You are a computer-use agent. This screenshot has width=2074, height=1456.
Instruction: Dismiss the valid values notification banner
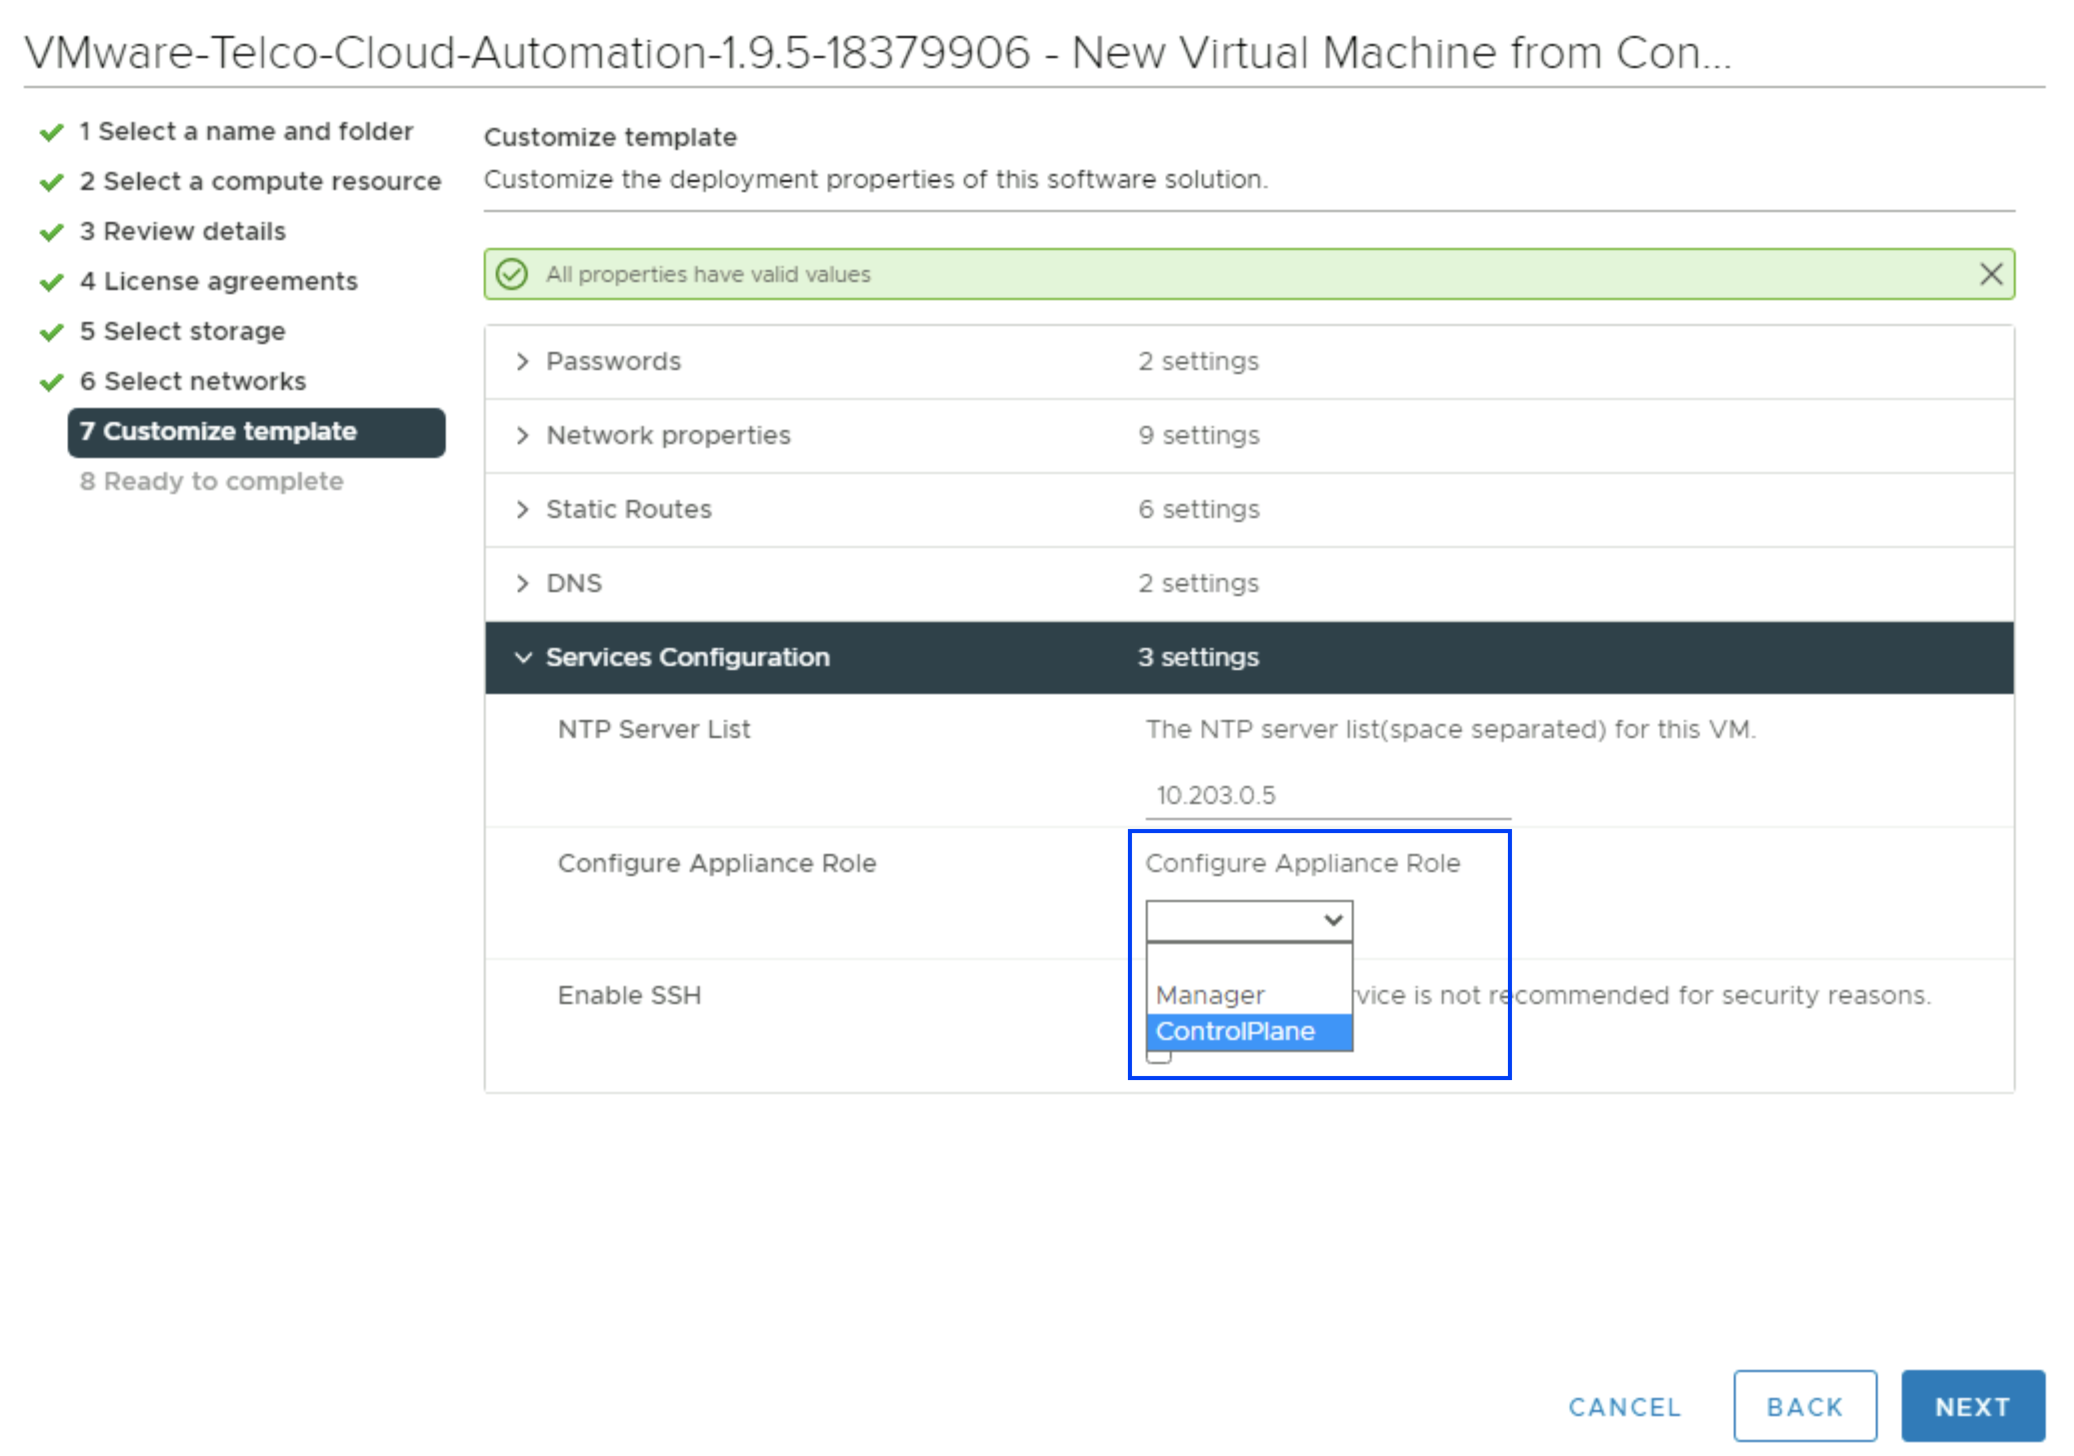coord(1990,274)
